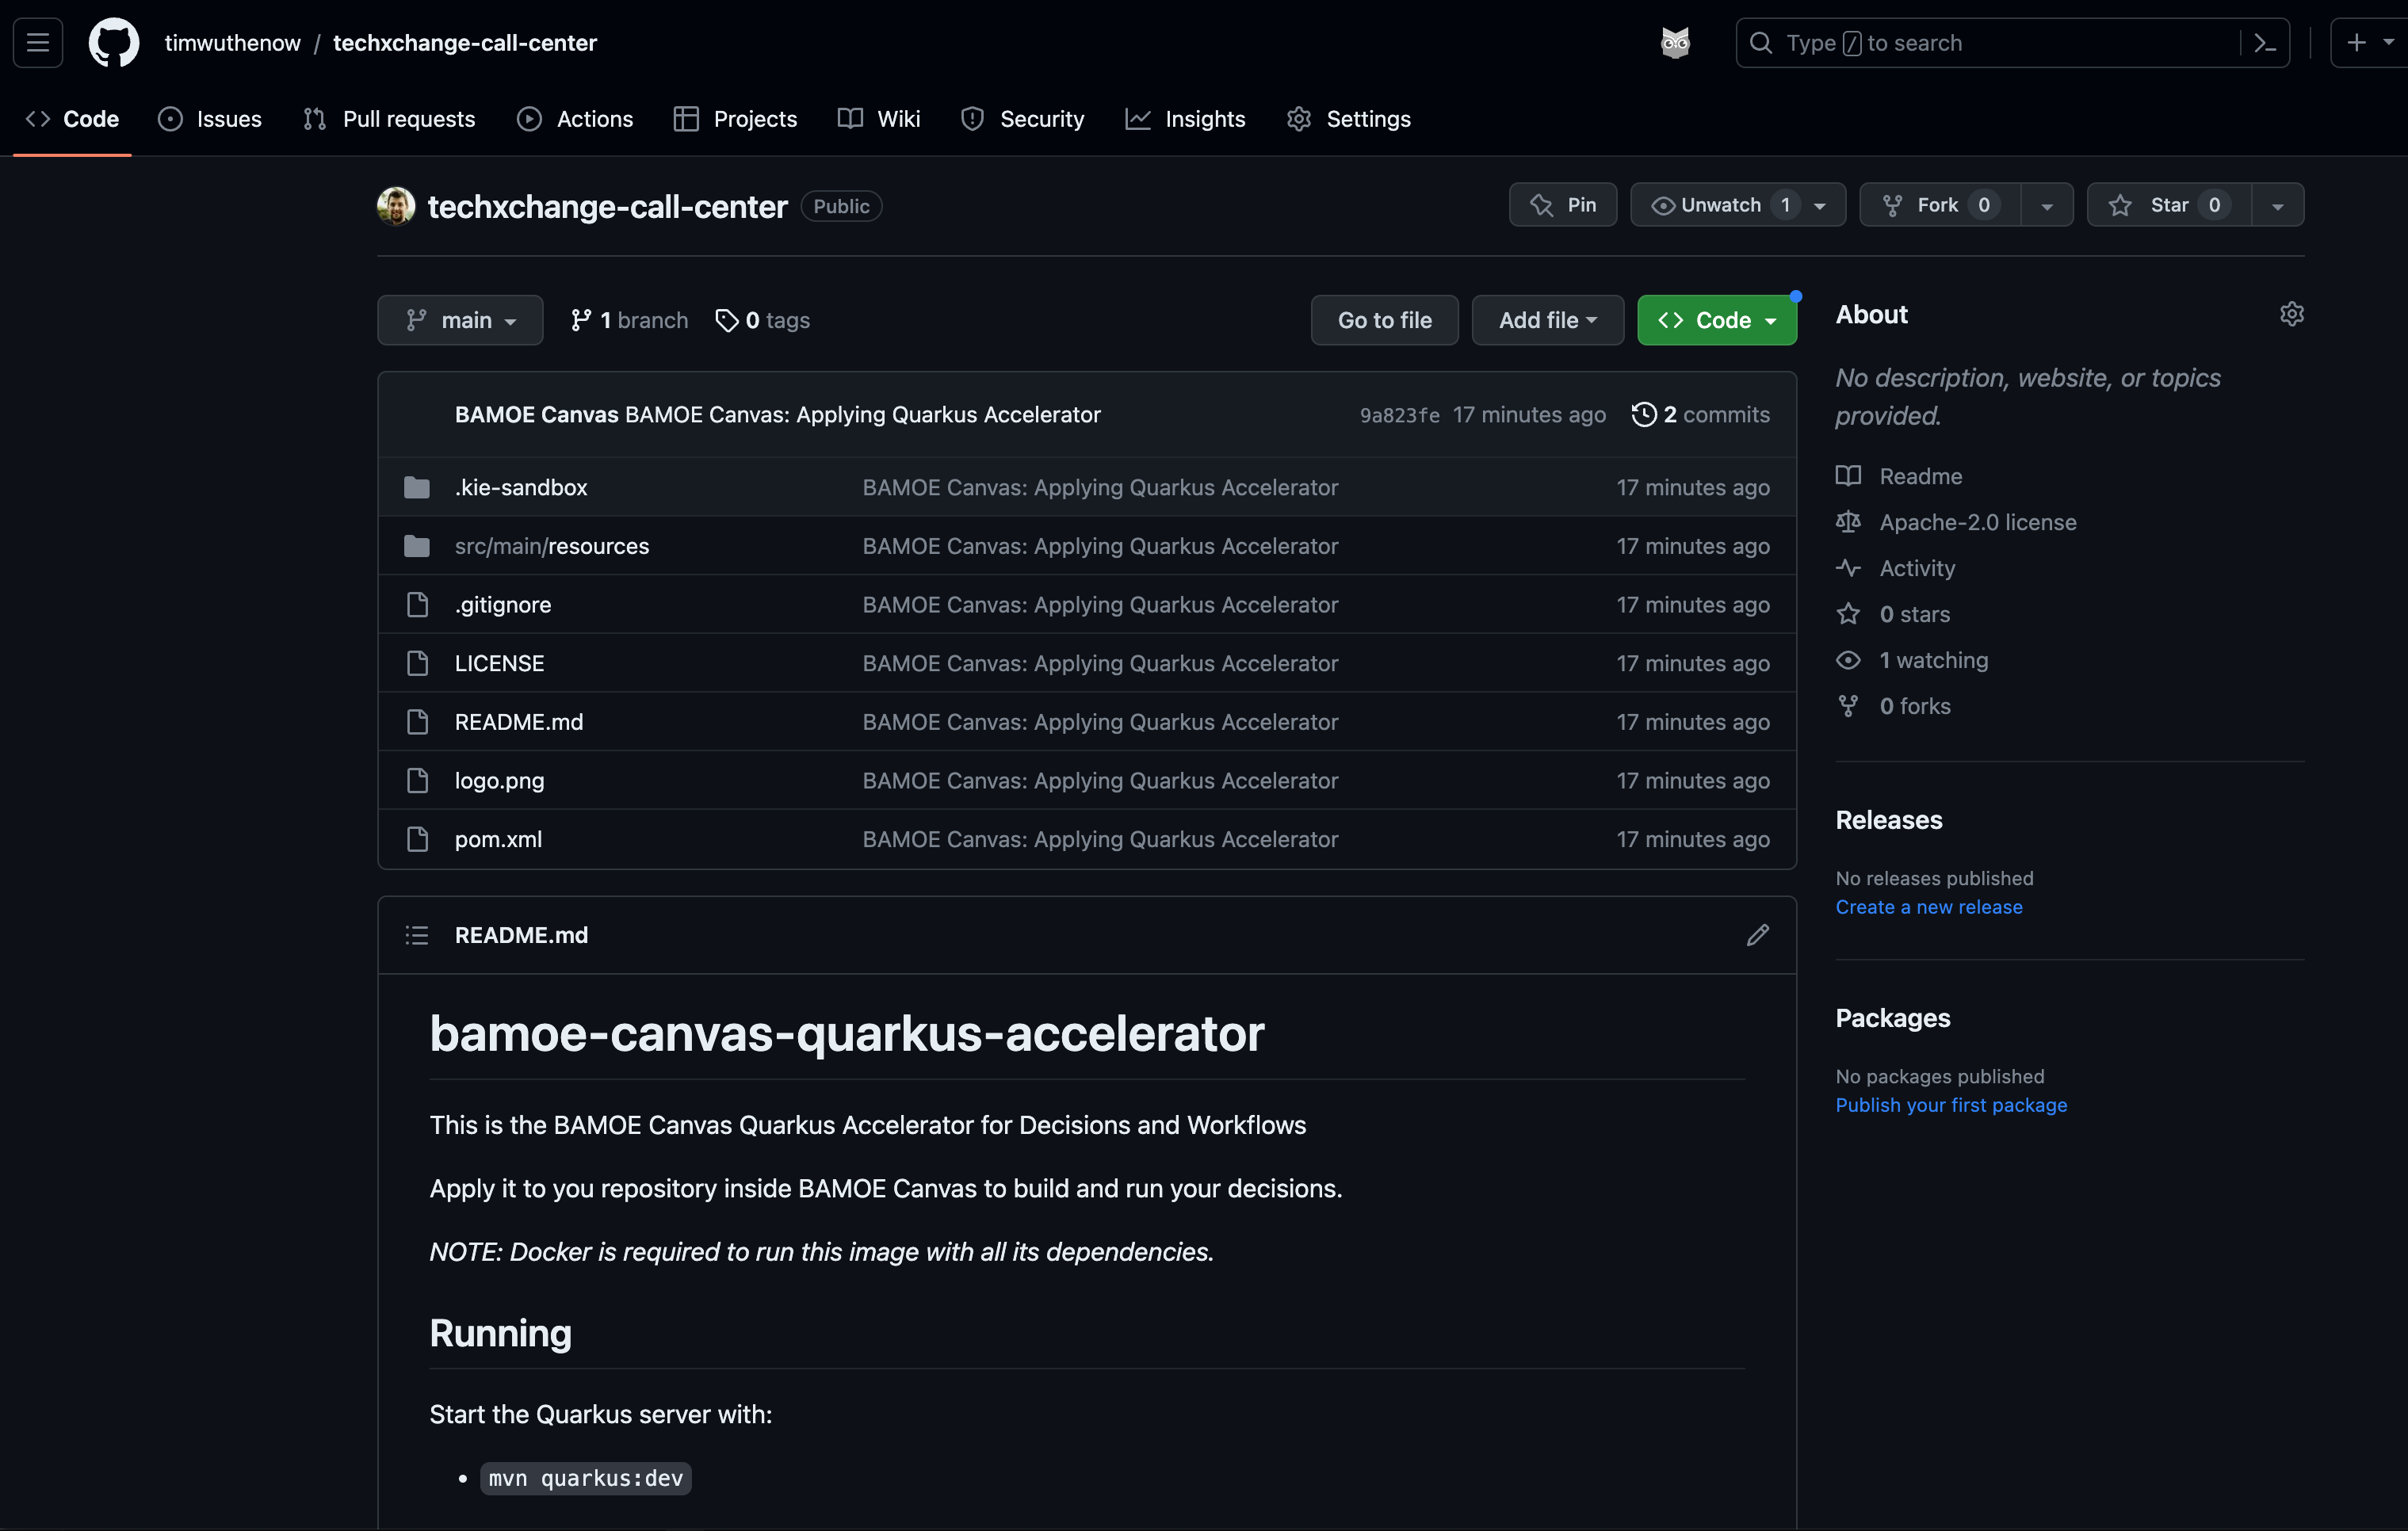Click the plus create-new icon
Image resolution: width=2408 pixels, height=1531 pixels.
[x=2356, y=43]
